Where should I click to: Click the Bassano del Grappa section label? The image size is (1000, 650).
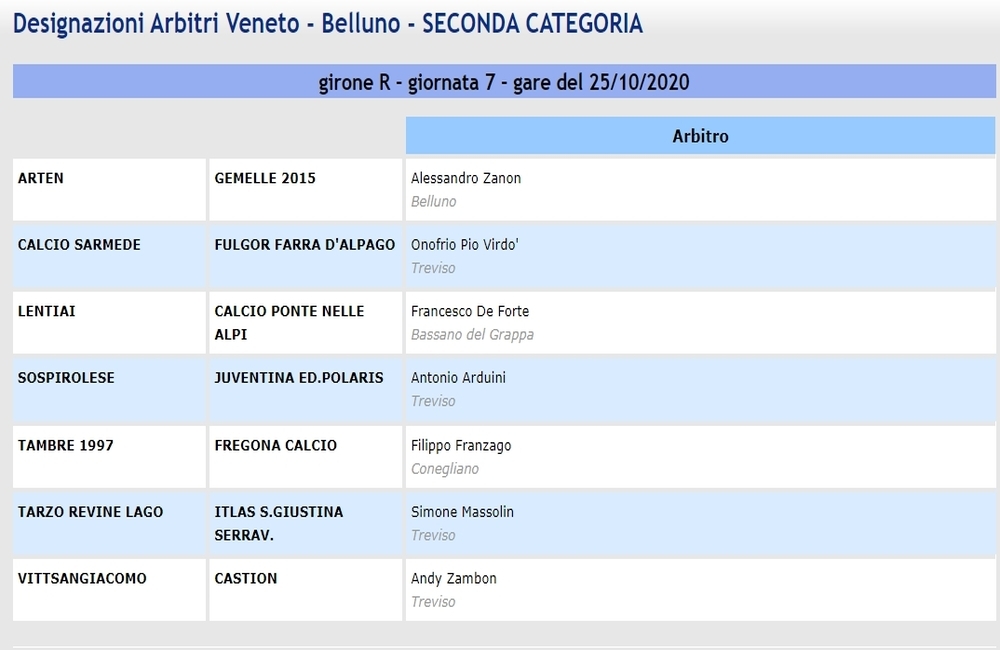472,335
